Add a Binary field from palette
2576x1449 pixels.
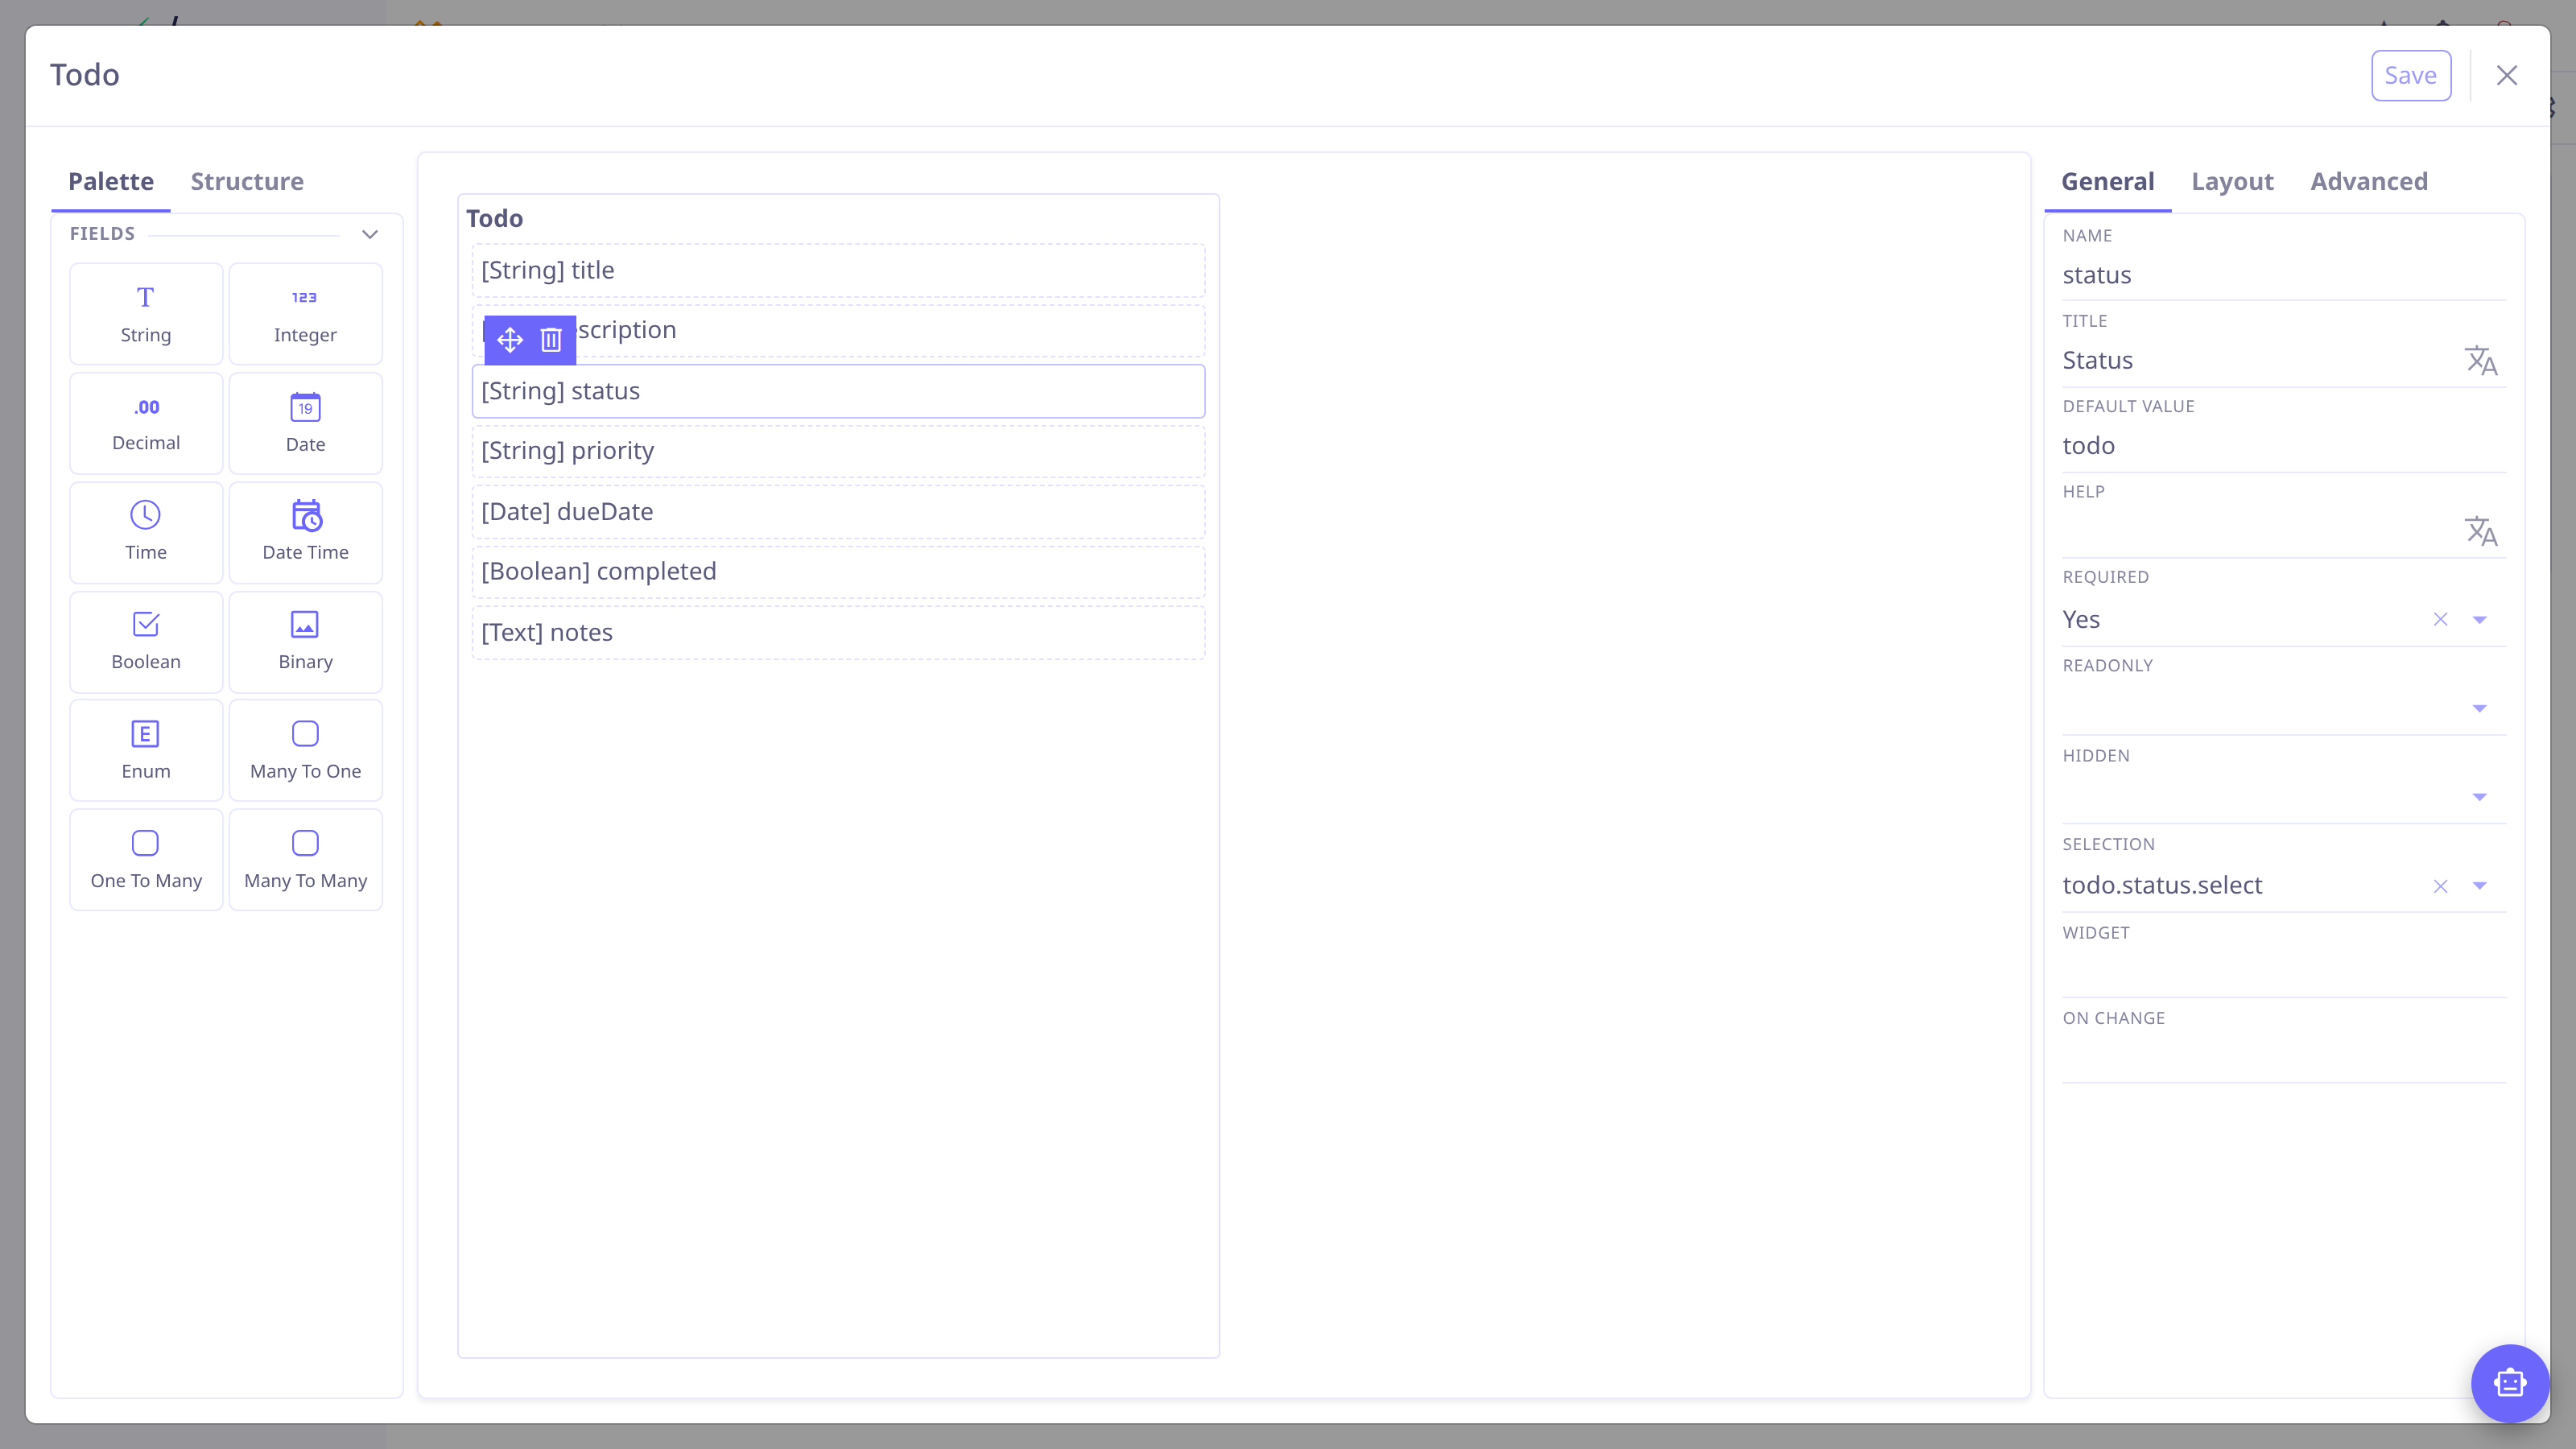pos(305,641)
